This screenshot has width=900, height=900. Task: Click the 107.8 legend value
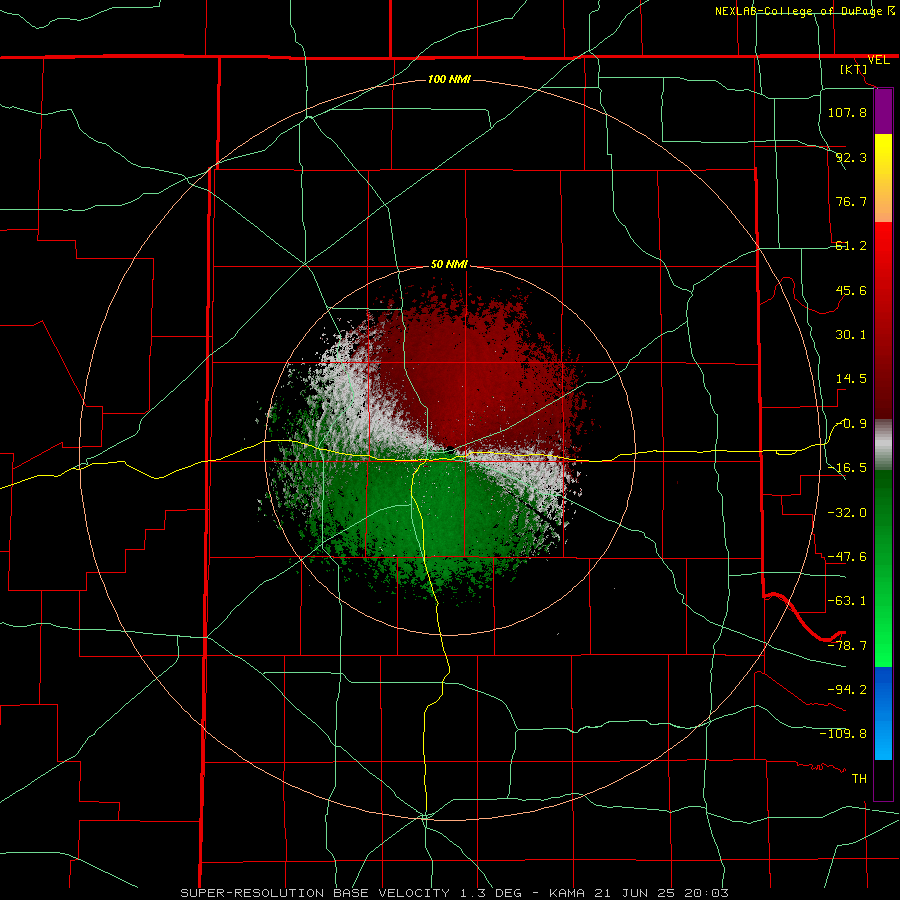[847, 112]
